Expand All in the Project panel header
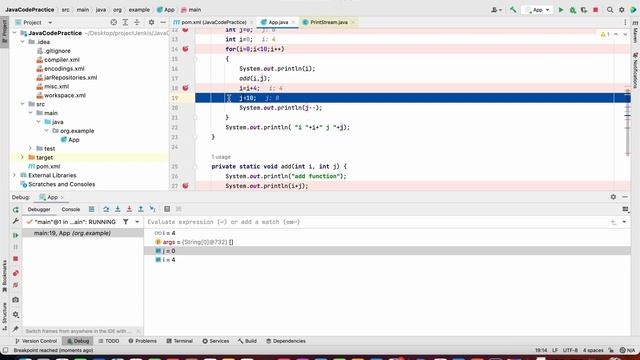The image size is (640, 360). pos(125,22)
